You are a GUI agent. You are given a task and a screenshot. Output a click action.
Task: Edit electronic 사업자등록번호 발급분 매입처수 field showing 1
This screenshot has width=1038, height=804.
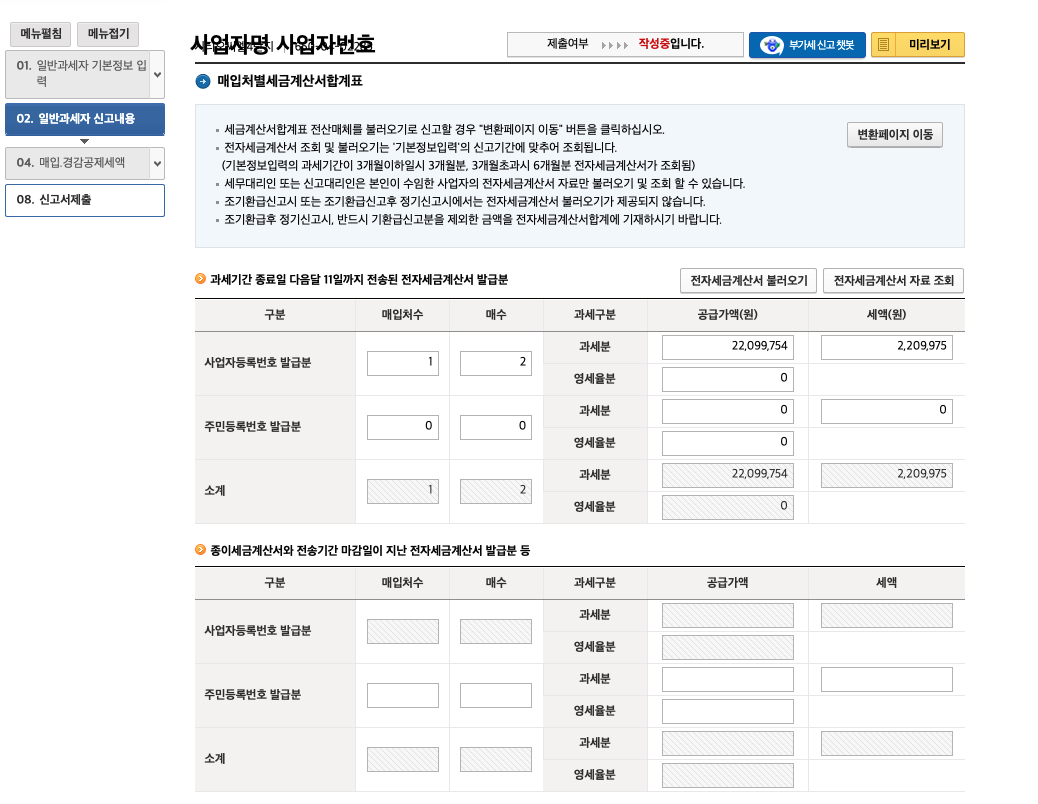402,363
